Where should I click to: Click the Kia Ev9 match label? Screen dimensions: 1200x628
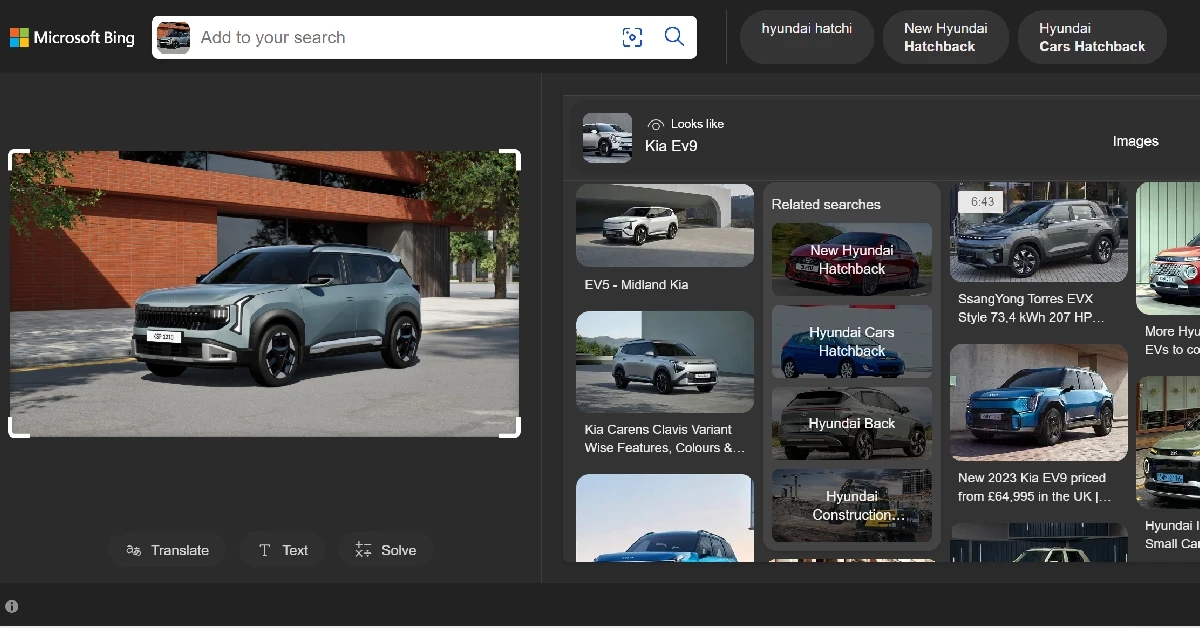pos(691,145)
